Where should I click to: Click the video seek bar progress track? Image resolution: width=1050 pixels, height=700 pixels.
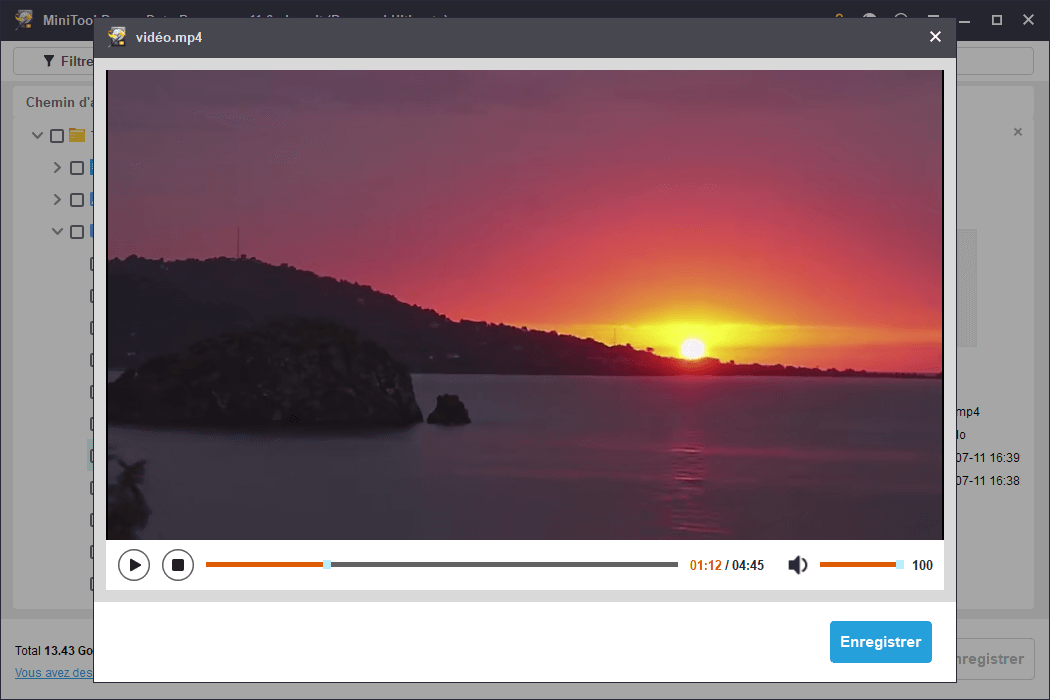[500, 565]
